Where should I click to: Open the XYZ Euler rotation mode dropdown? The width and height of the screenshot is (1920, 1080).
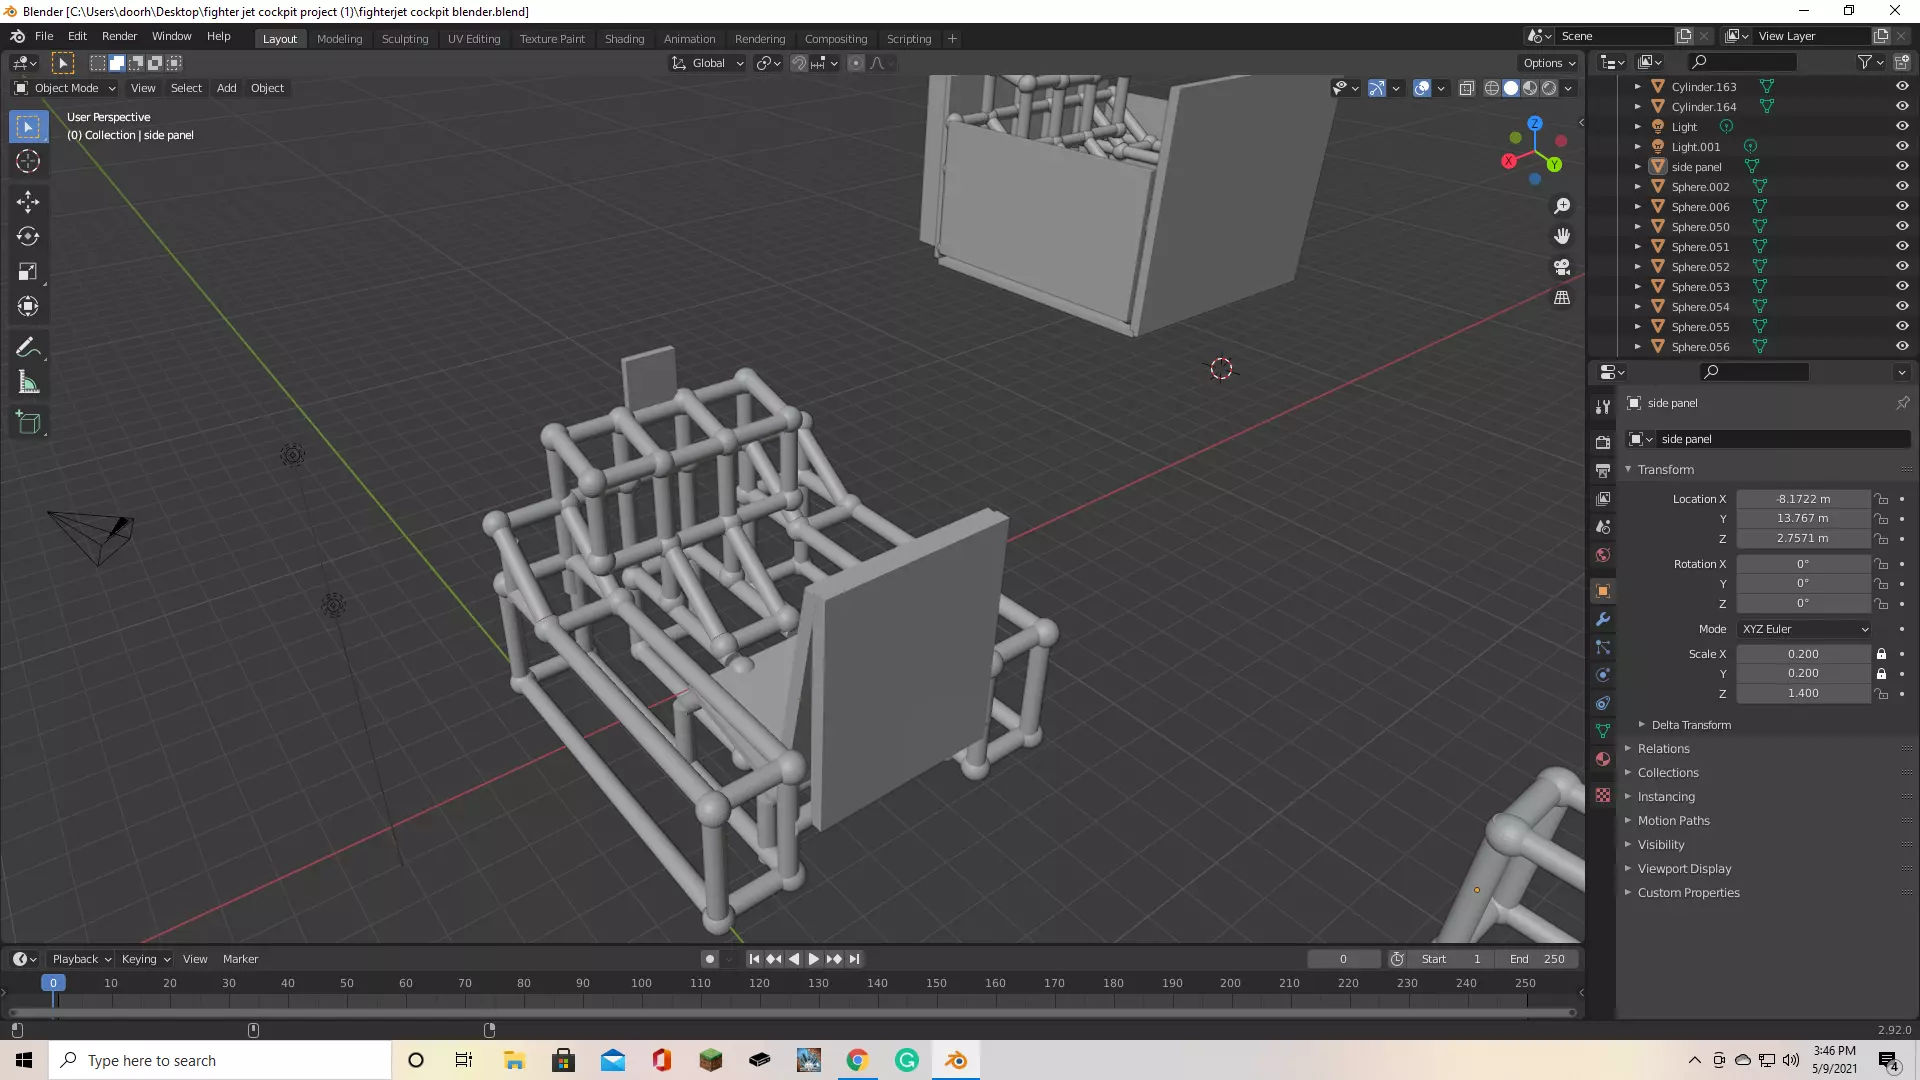point(1804,629)
